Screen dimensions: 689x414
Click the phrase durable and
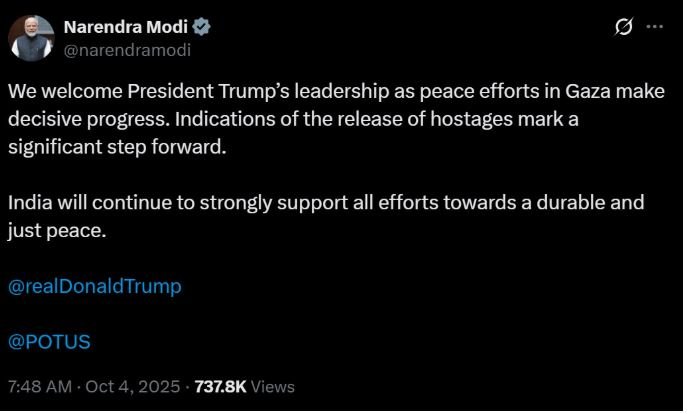(590, 203)
